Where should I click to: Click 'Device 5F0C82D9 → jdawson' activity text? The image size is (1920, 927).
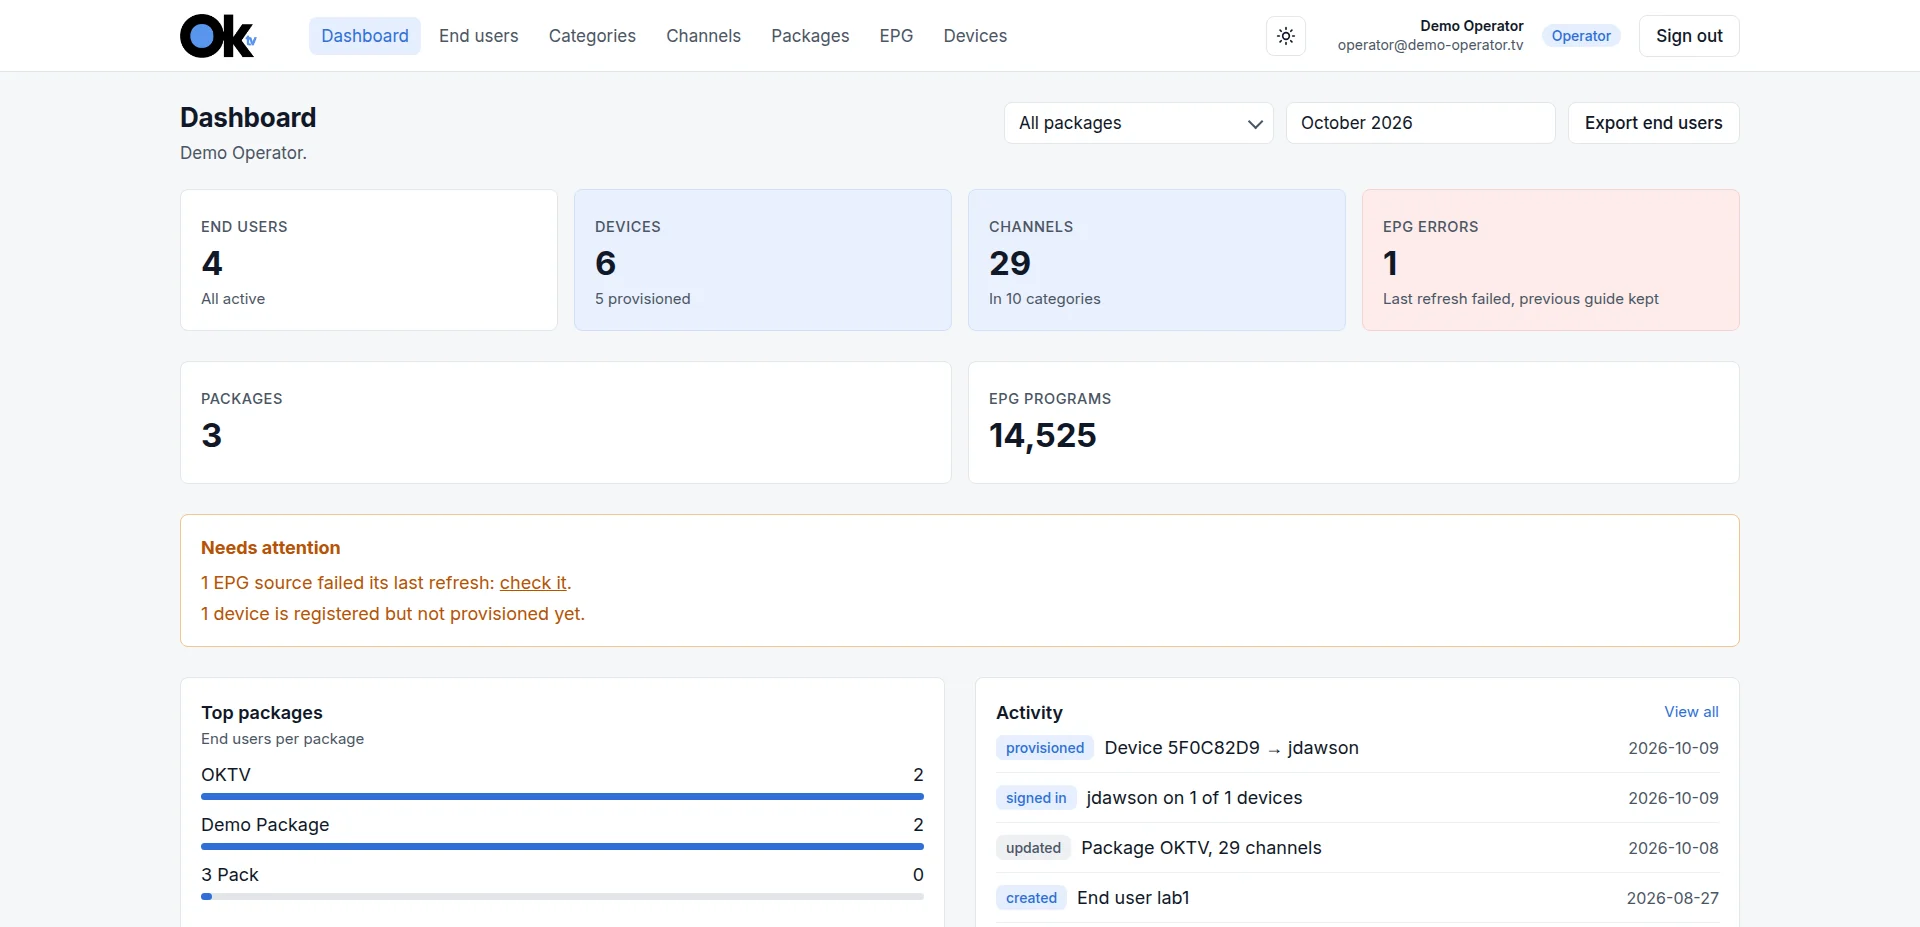click(1231, 748)
